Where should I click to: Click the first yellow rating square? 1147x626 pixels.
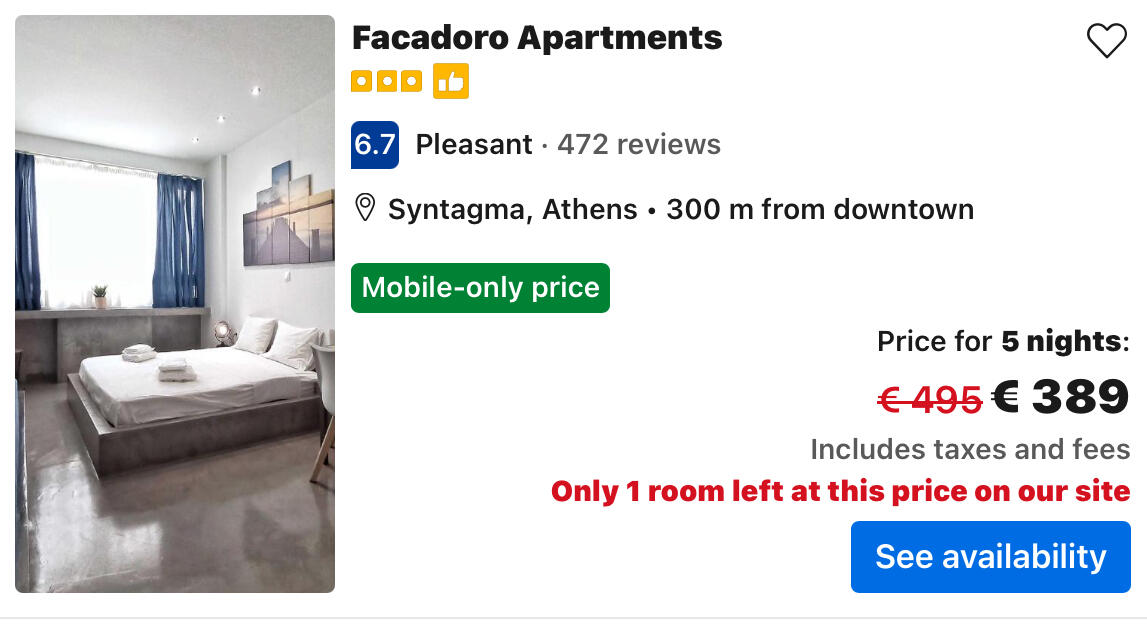tap(361, 81)
